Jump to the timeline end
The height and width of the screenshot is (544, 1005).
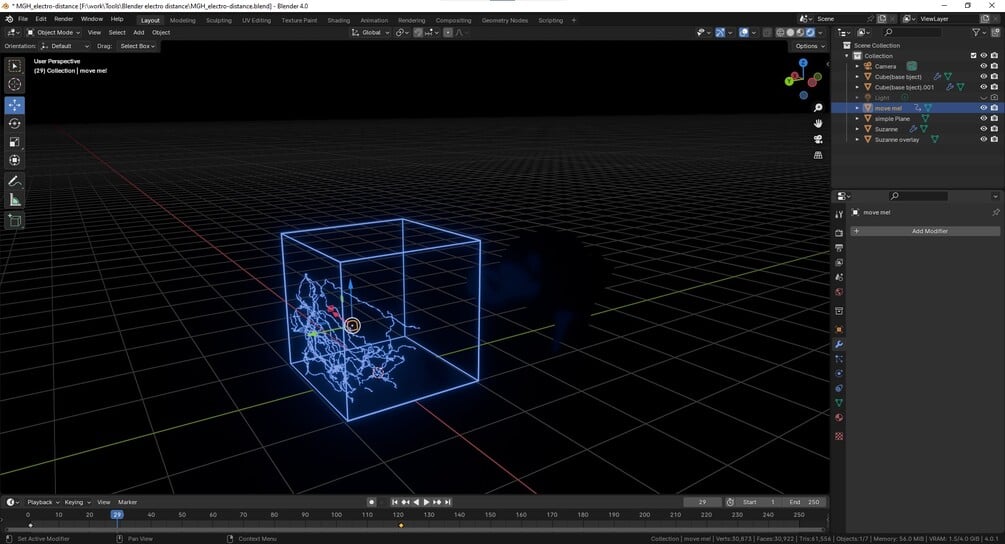(x=448, y=502)
